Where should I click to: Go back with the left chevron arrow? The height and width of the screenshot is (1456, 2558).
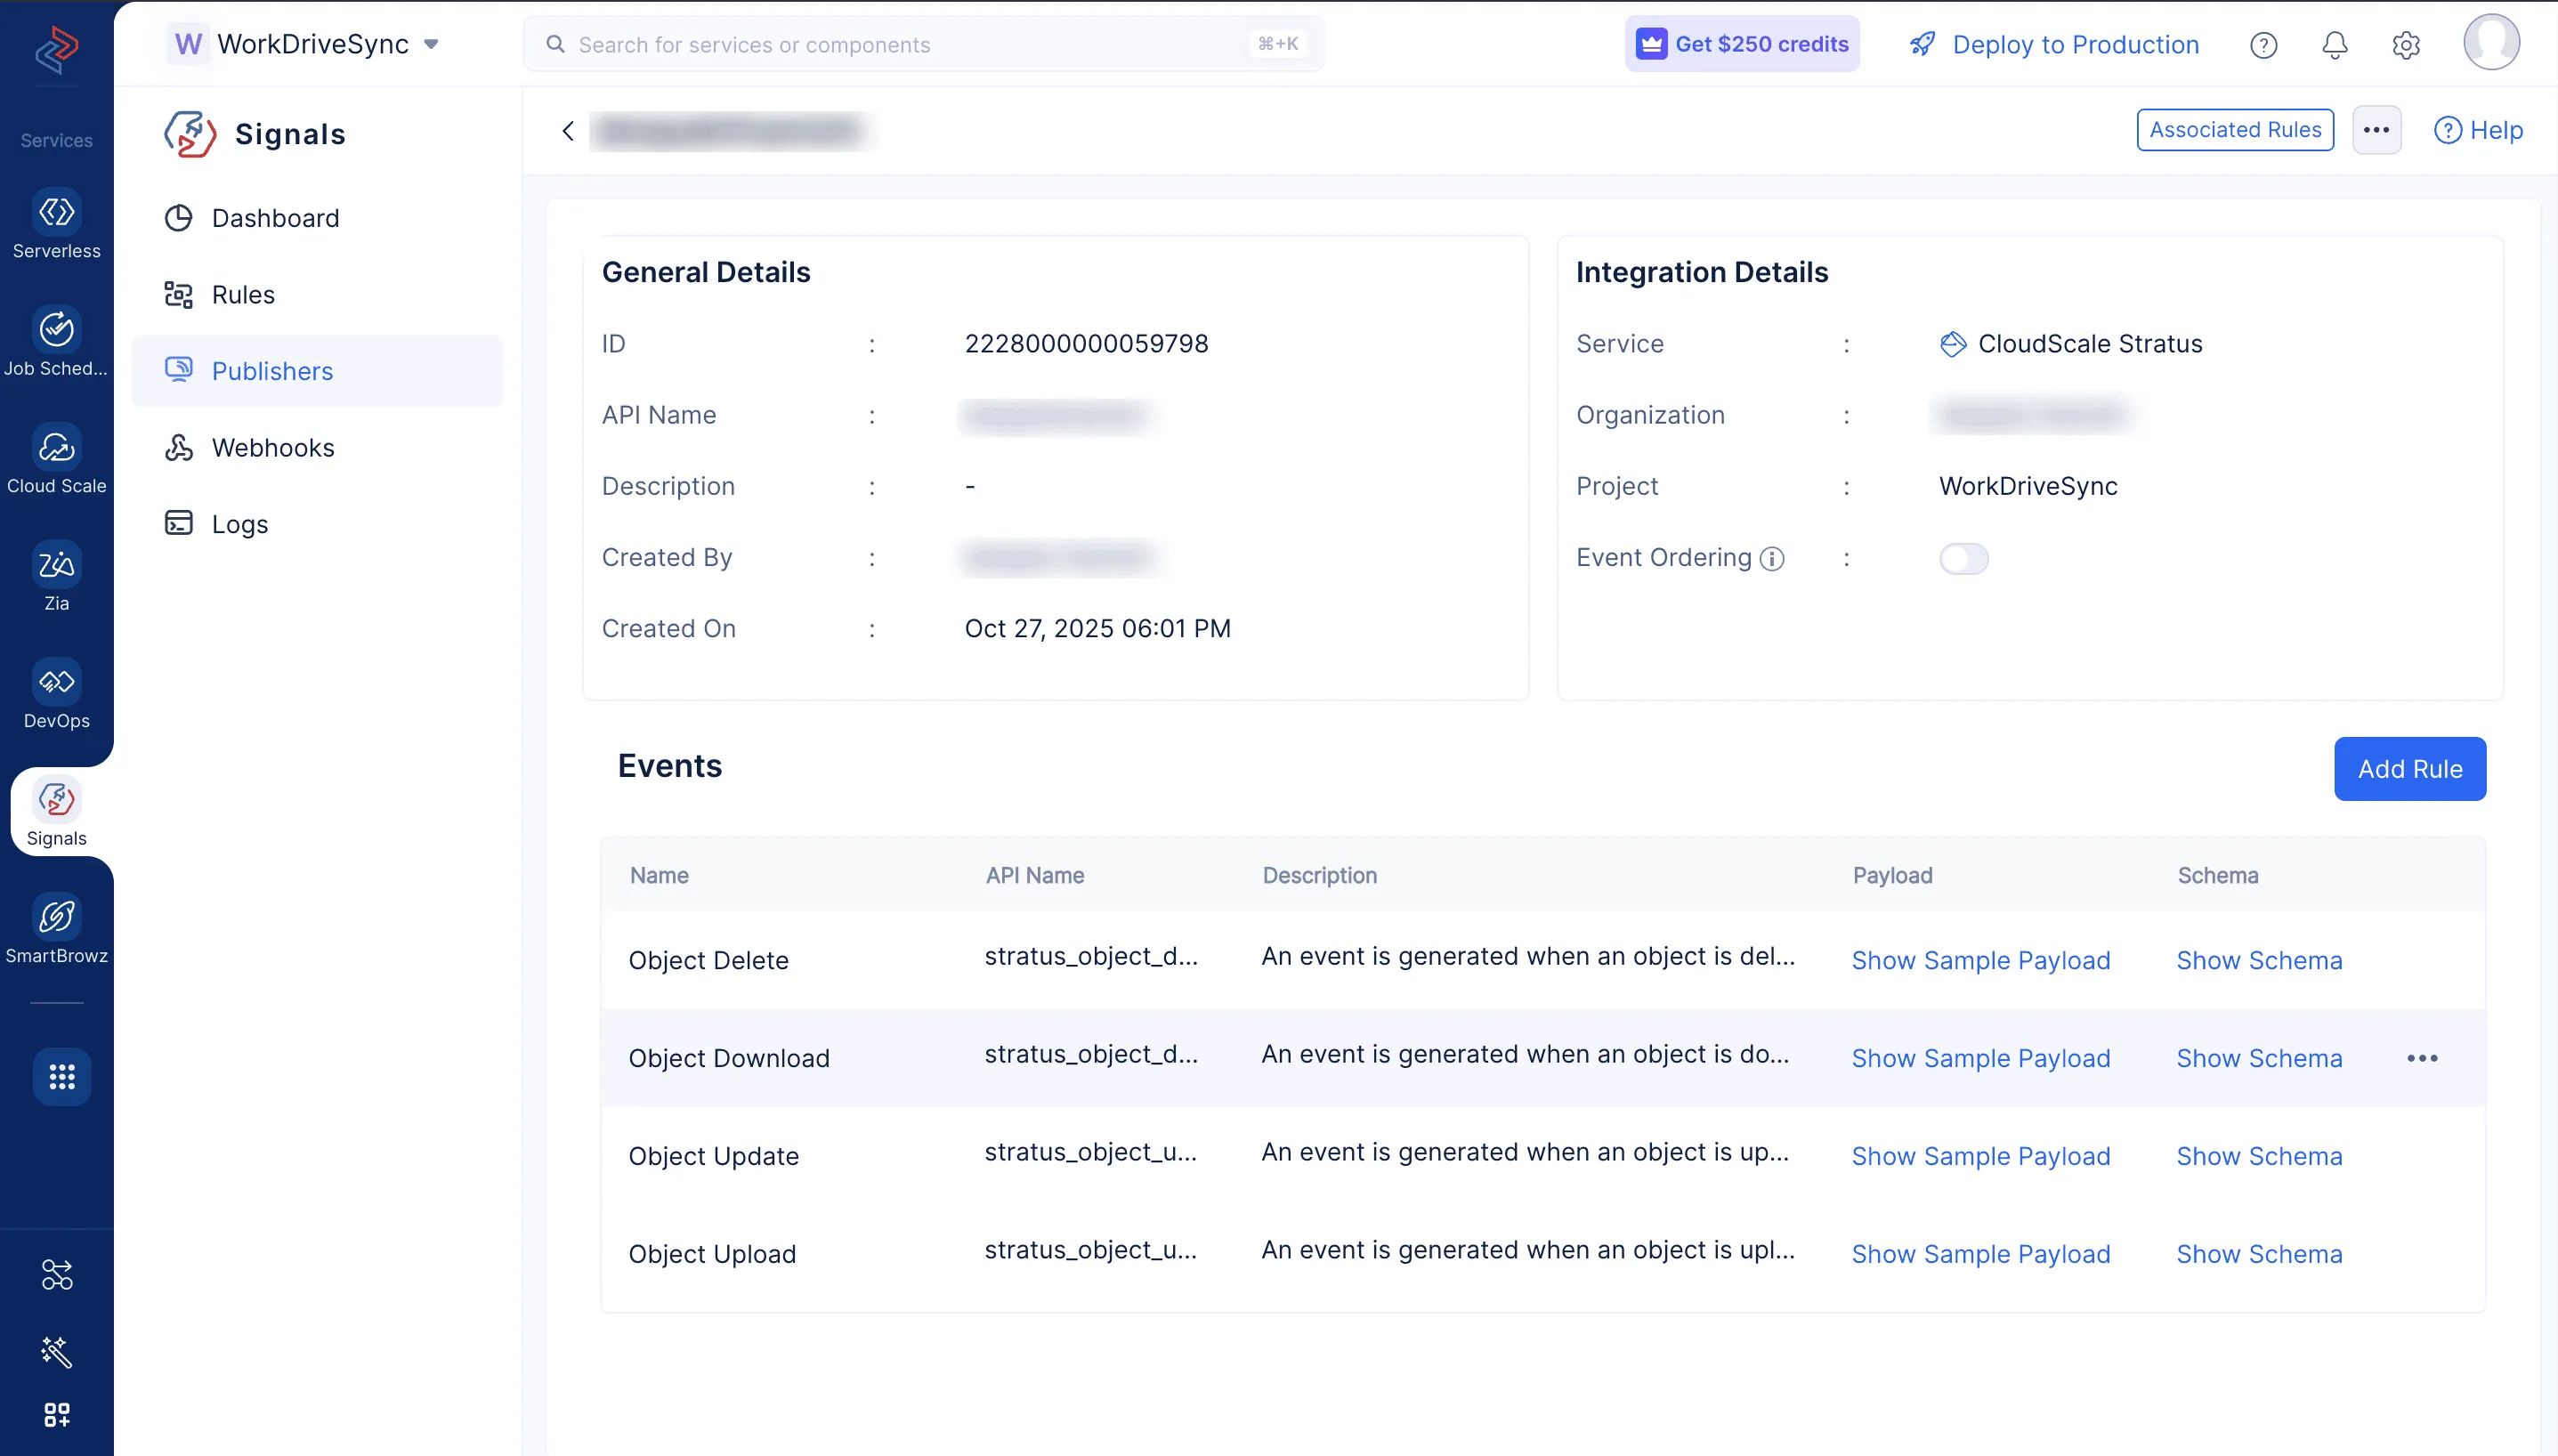(568, 131)
